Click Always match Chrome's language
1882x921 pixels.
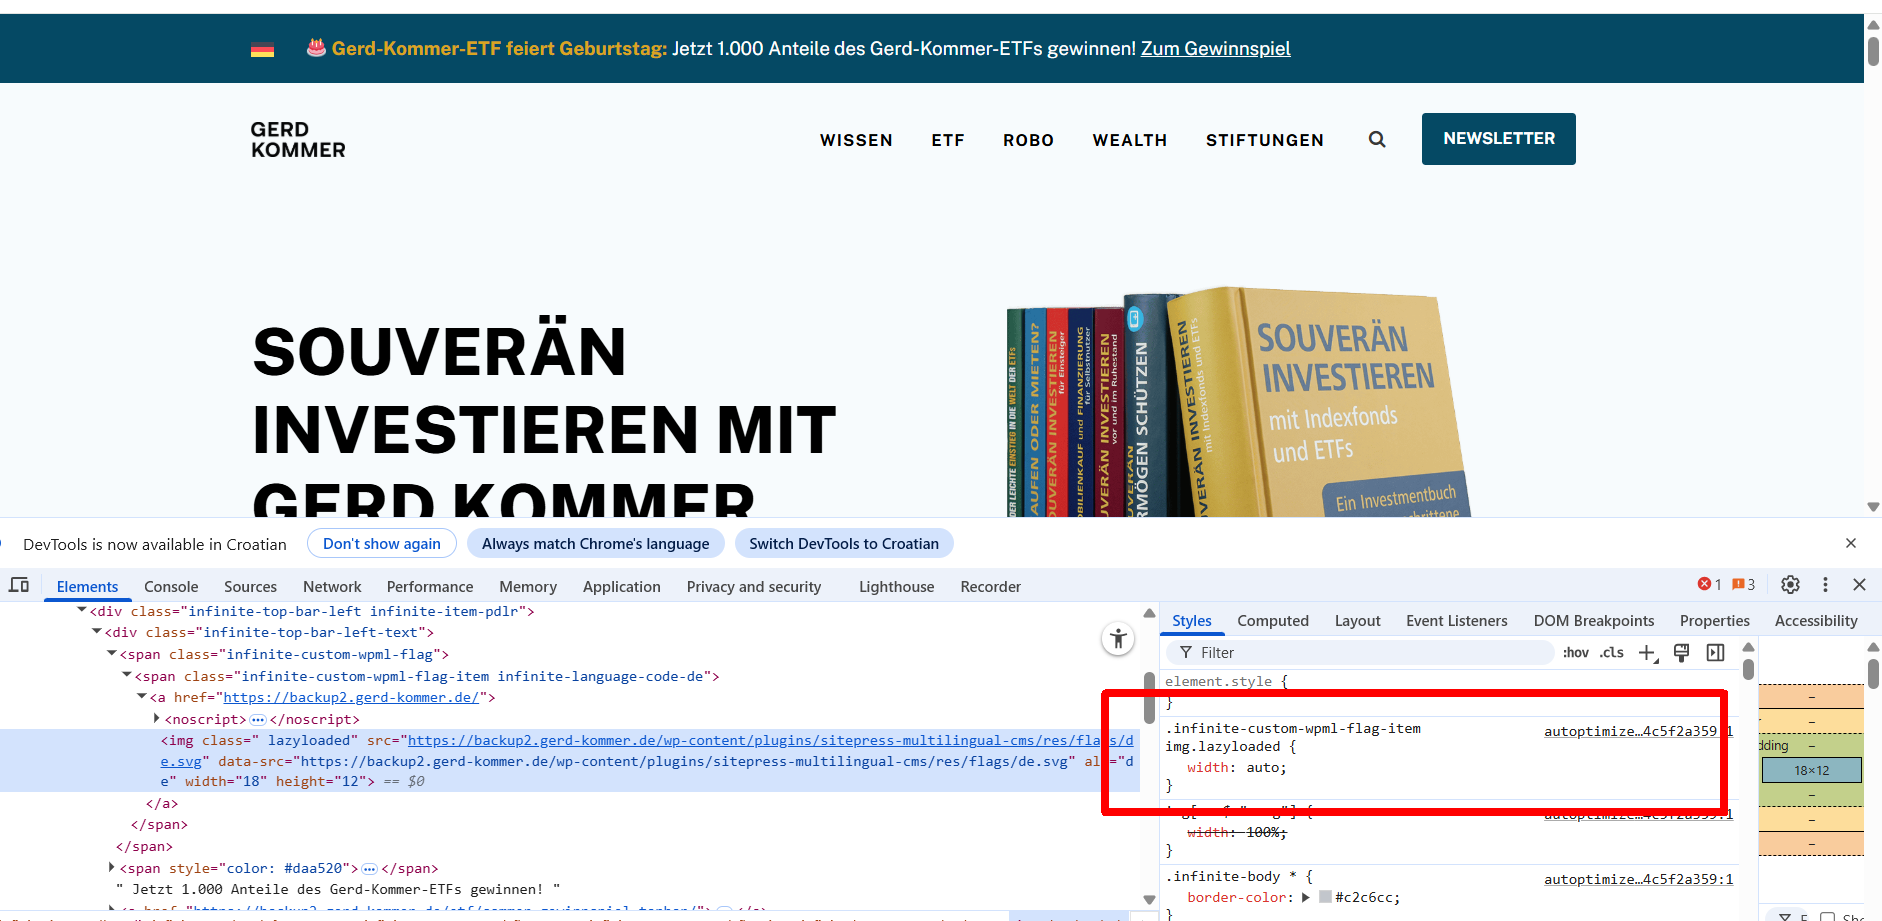596,543
